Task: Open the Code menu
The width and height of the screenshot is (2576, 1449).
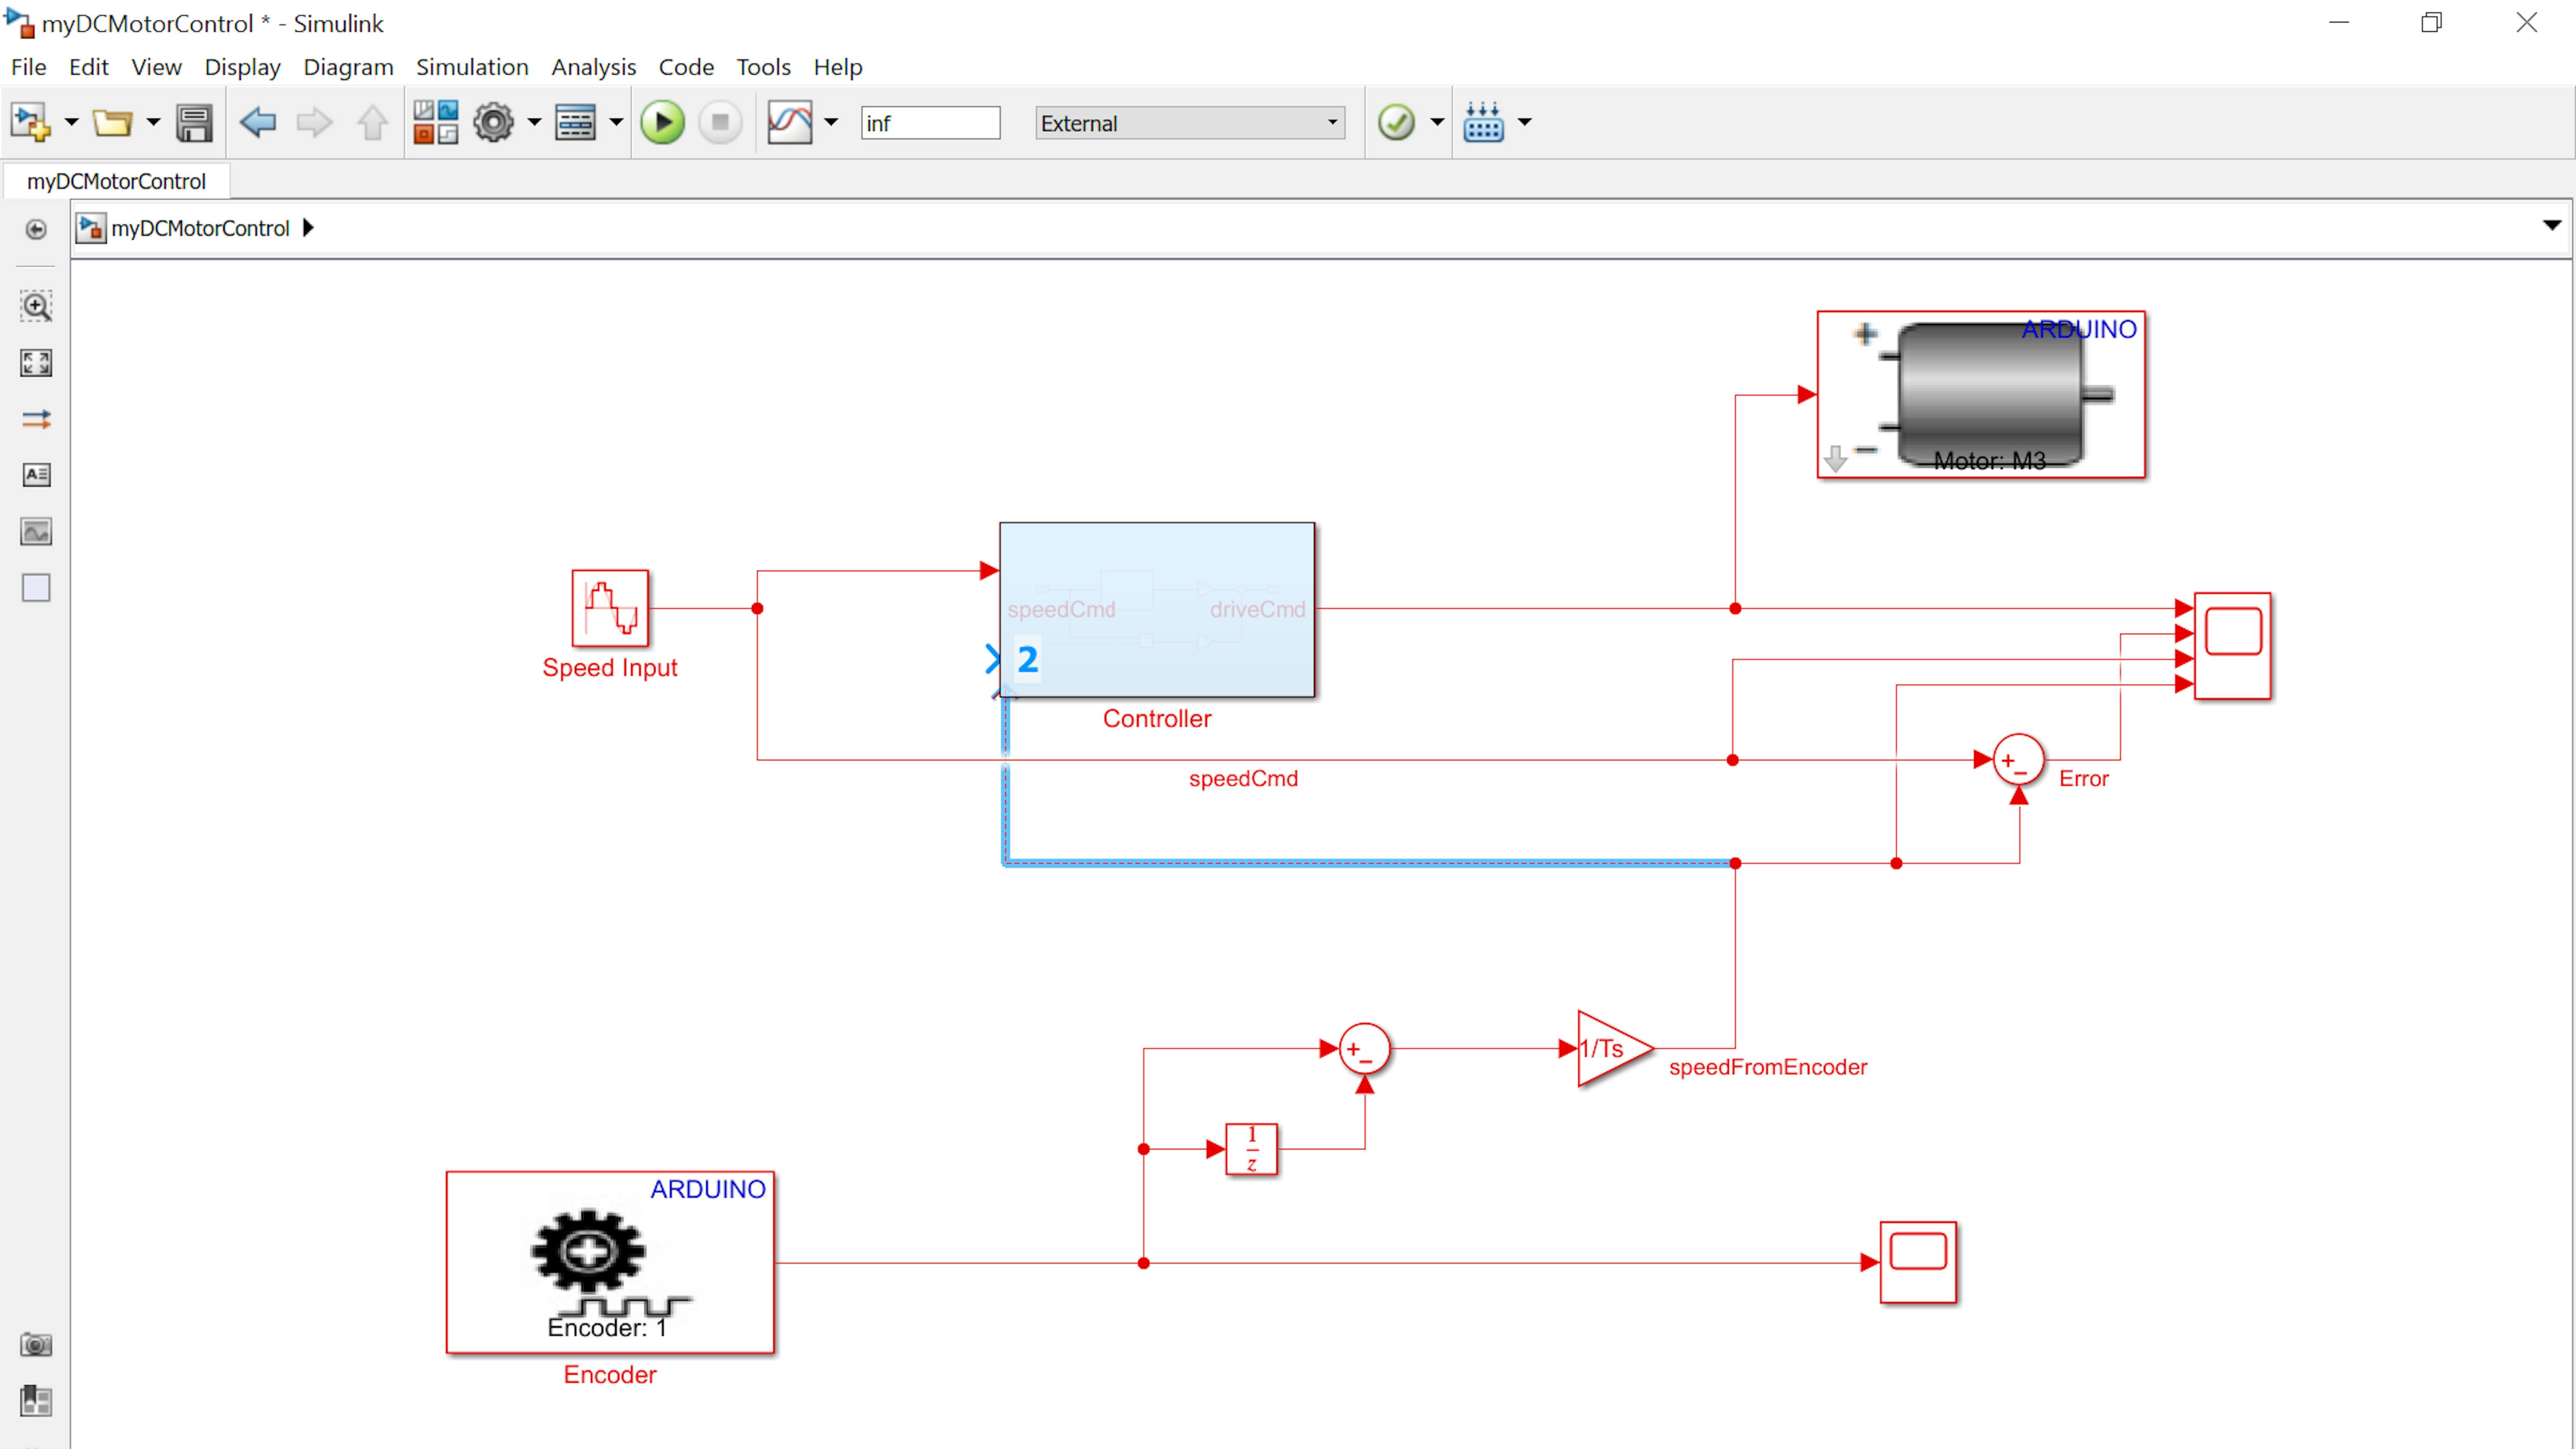Action: coord(686,67)
